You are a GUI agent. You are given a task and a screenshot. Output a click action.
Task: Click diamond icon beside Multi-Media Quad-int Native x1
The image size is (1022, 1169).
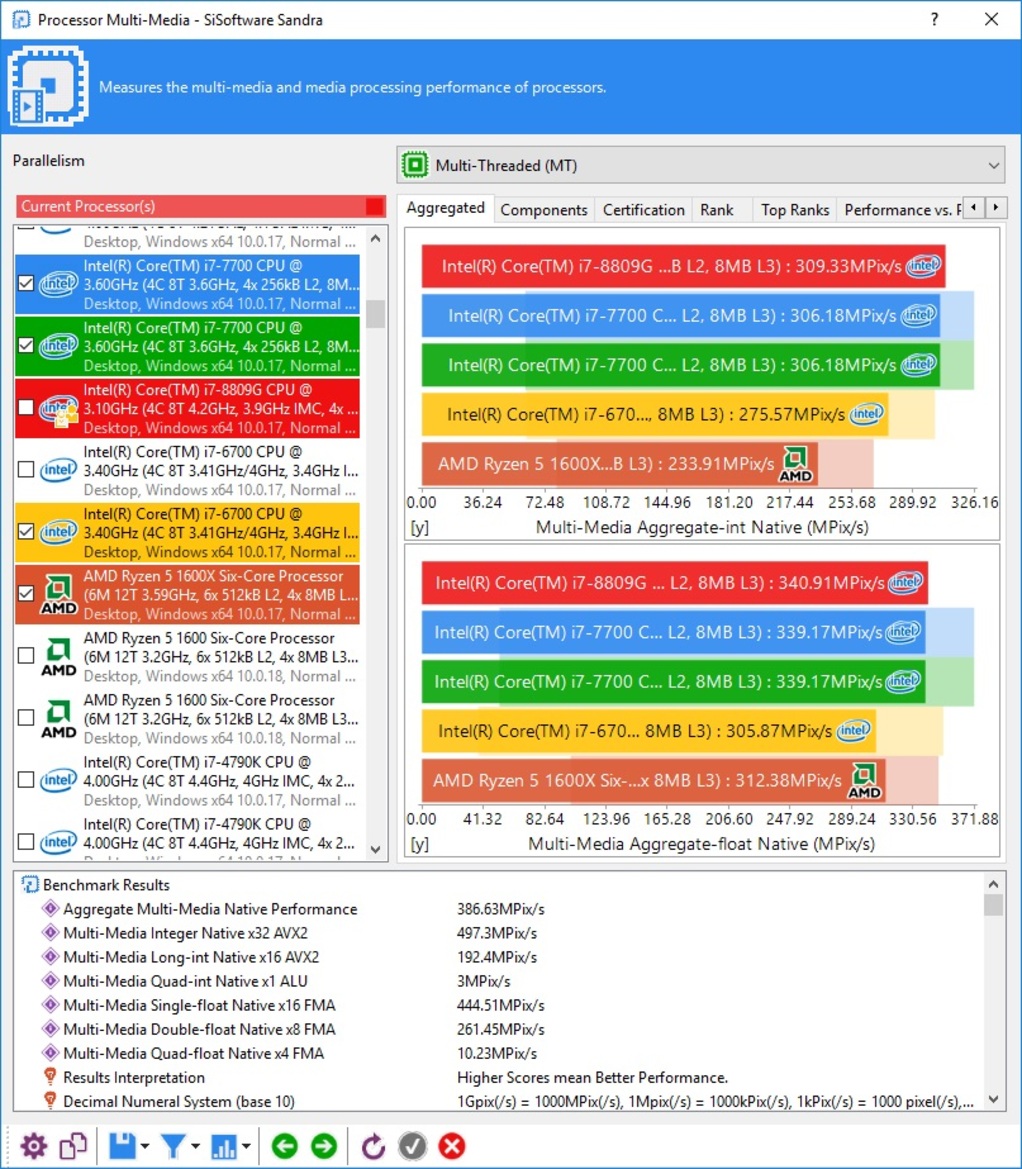pos(51,981)
